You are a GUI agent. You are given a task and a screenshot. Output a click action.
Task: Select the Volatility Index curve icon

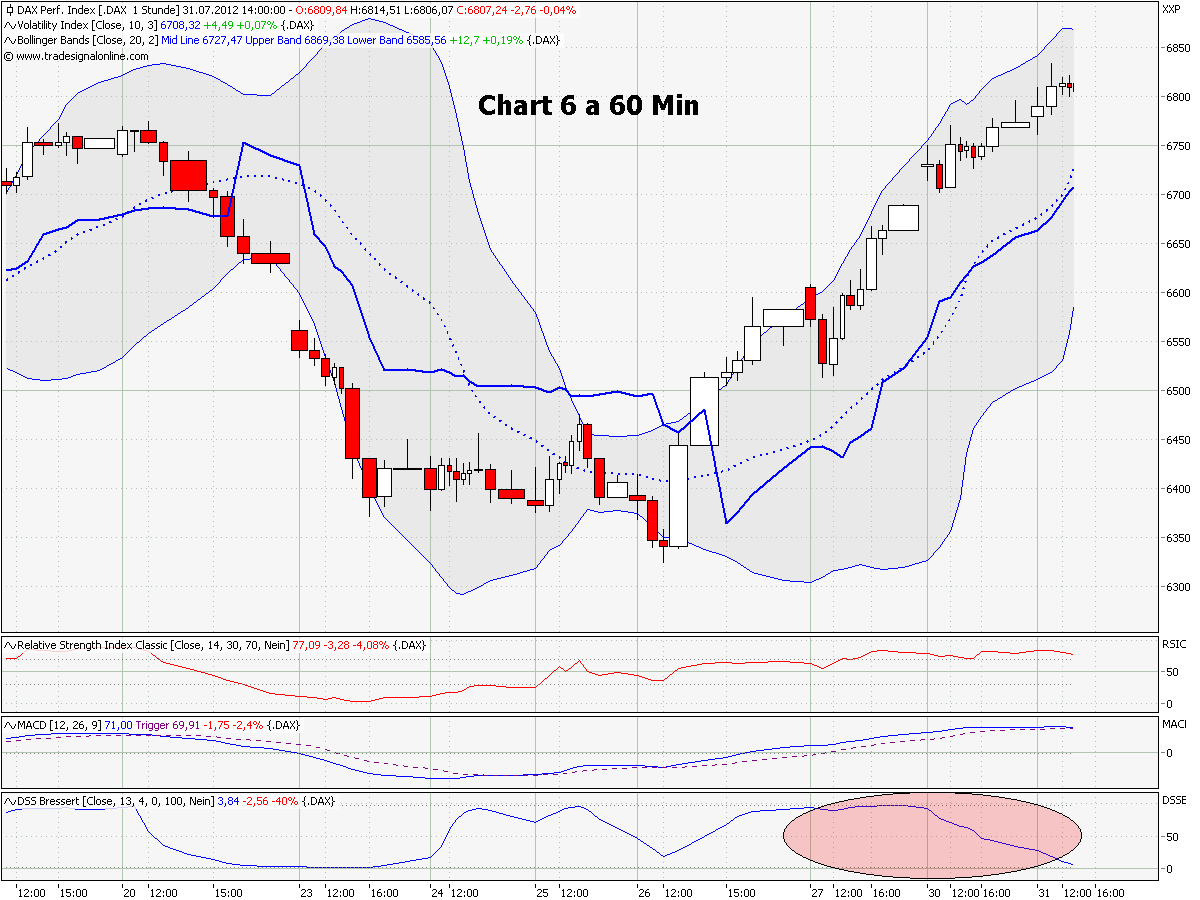coord(8,24)
